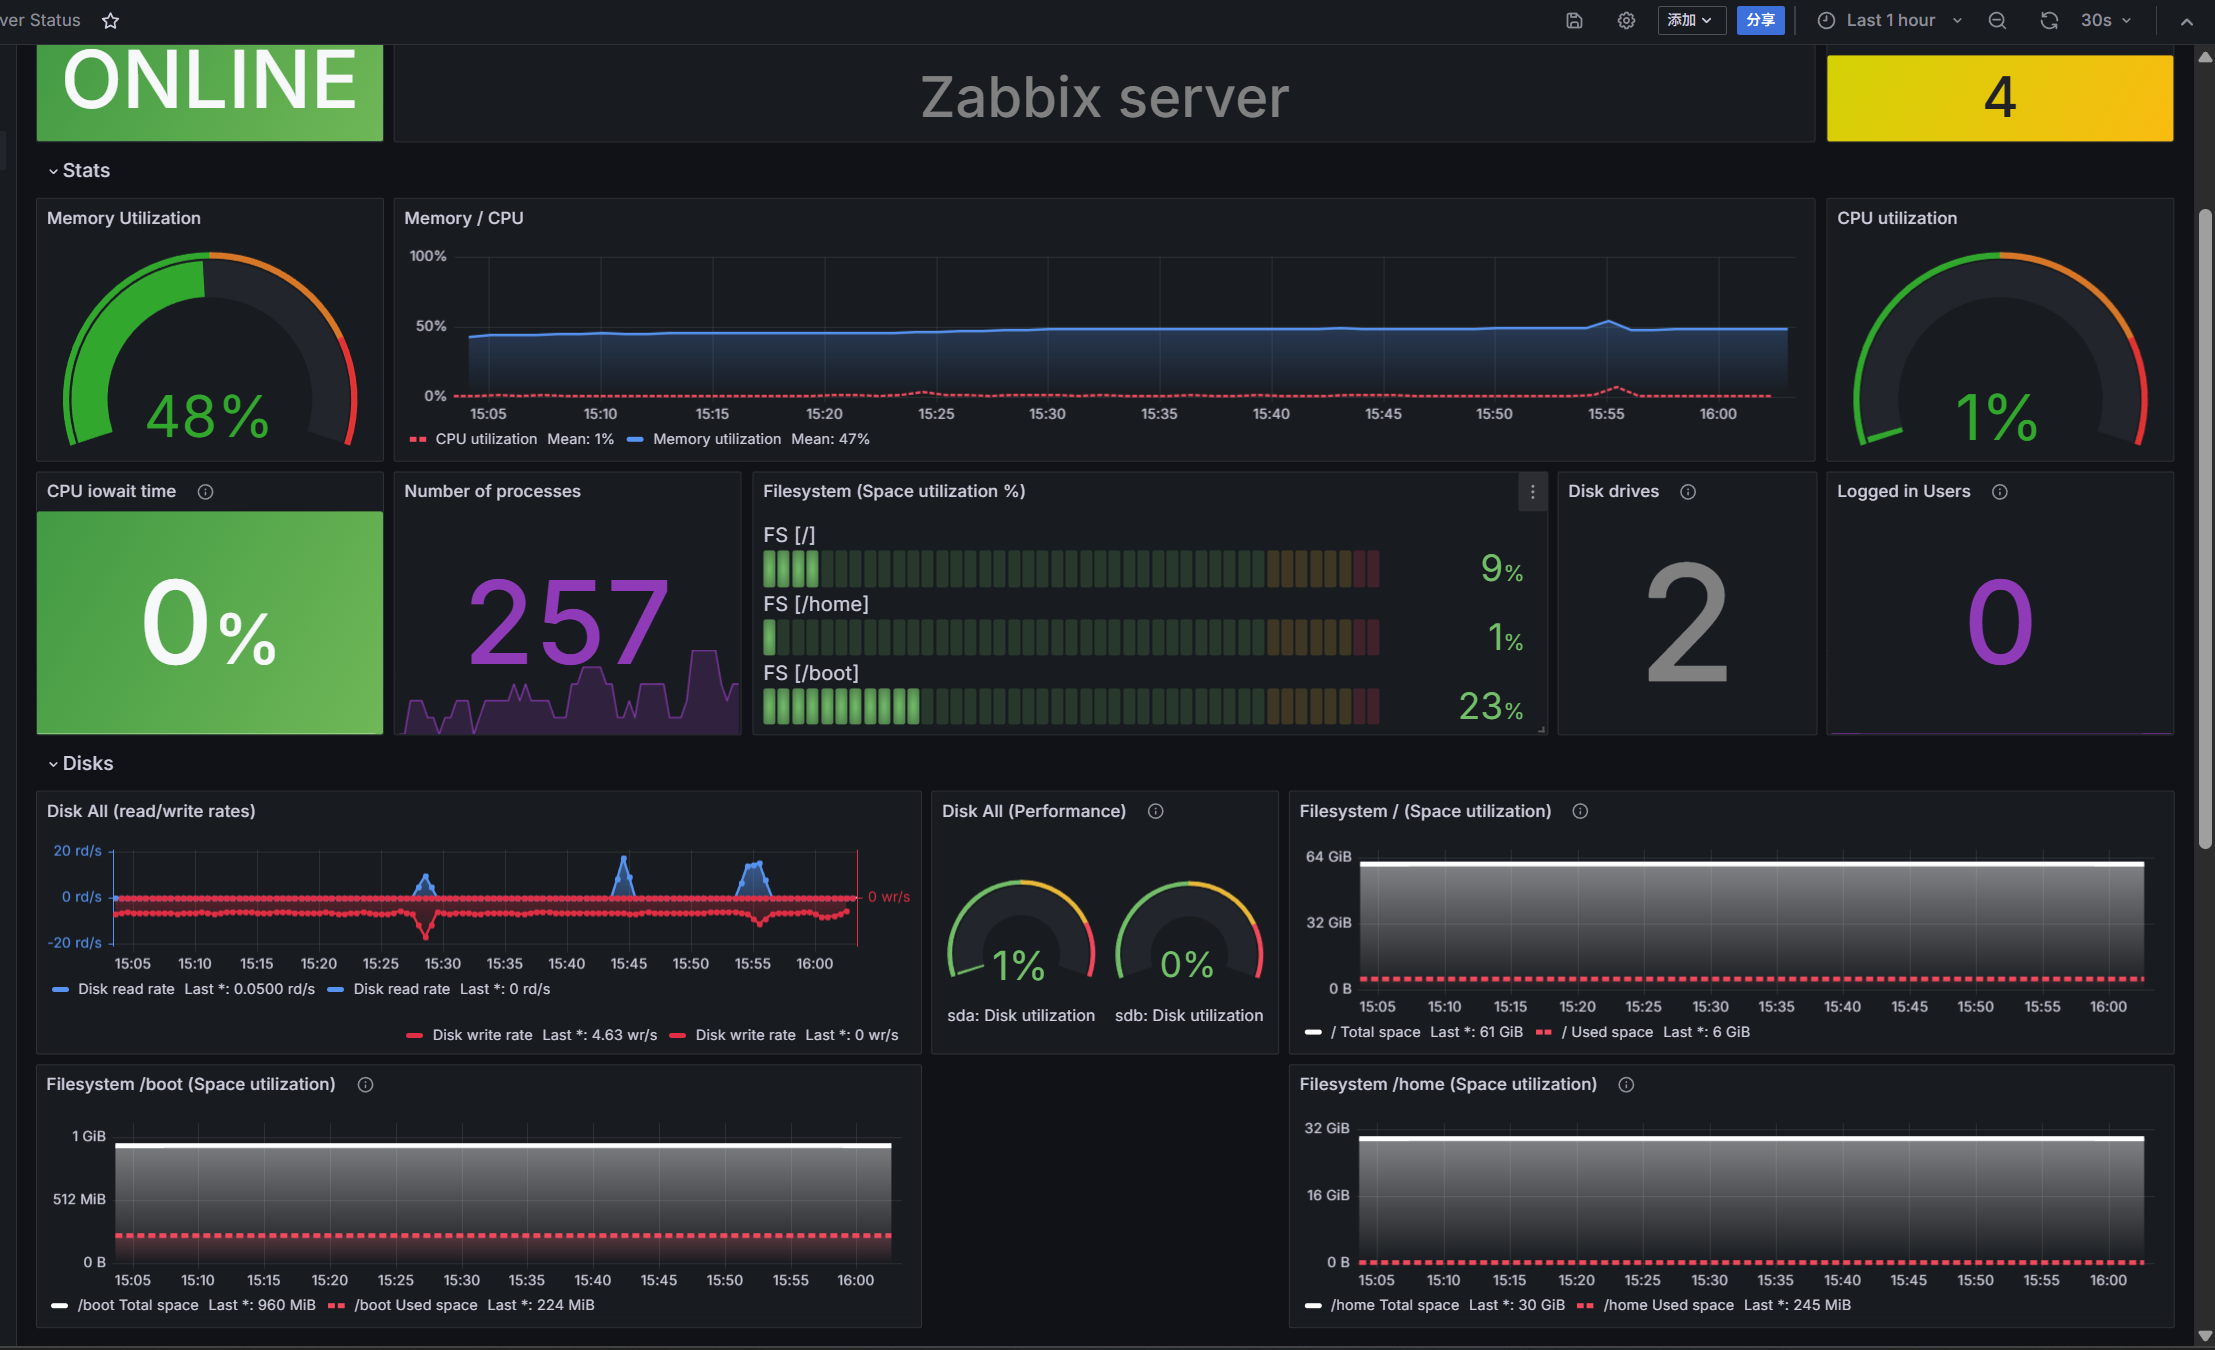
Task: Open the 添加 dropdown menu
Action: coord(1691,20)
